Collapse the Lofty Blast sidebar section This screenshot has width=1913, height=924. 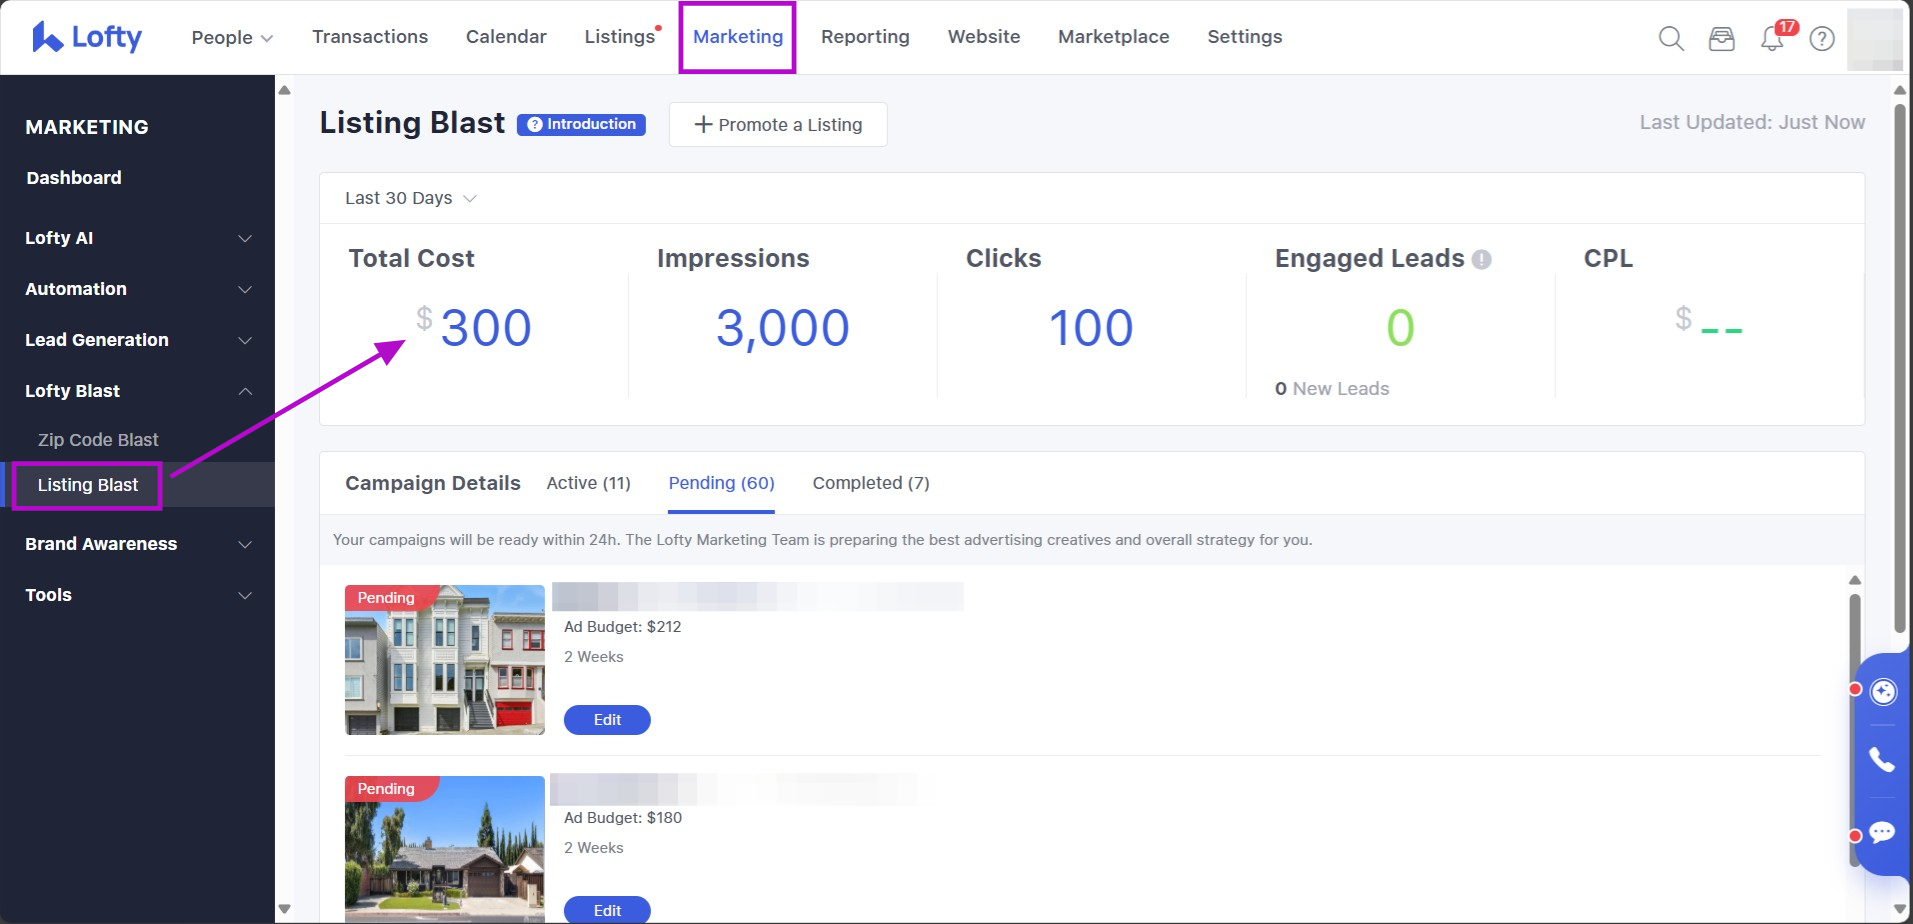point(138,391)
